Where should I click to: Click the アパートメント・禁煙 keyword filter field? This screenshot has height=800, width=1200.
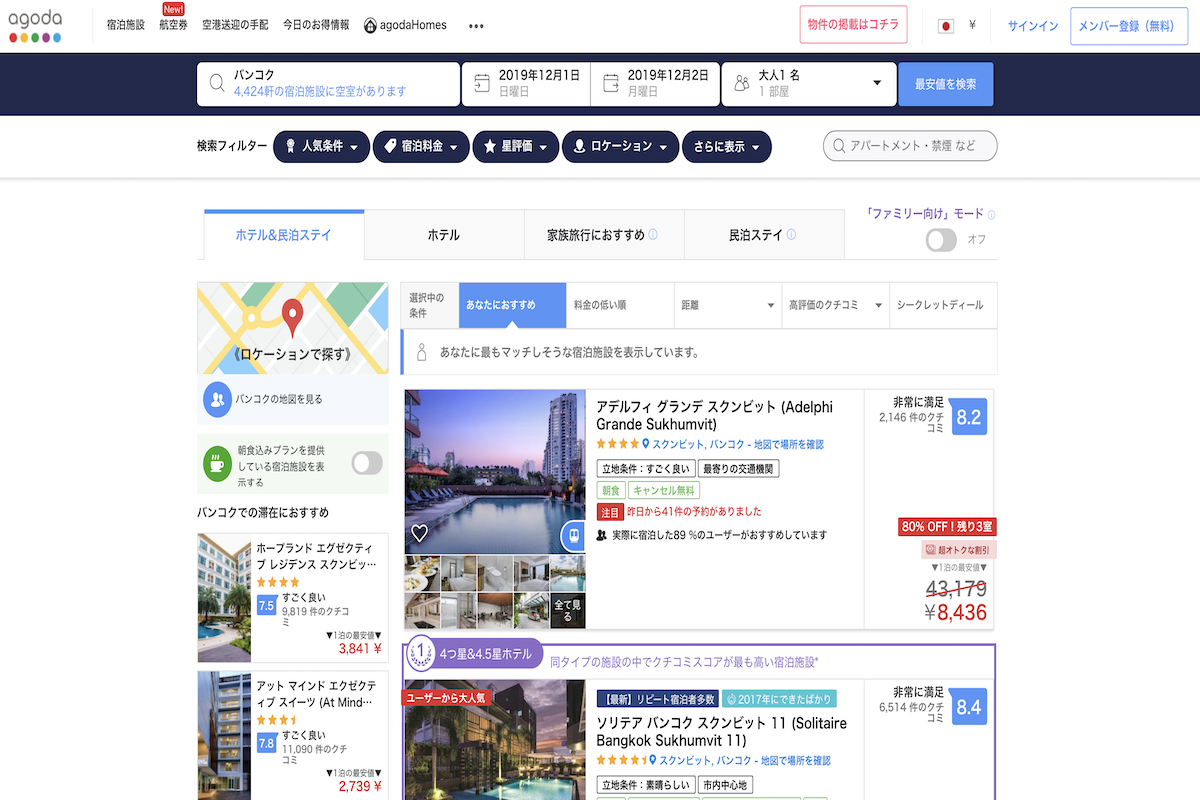(x=910, y=146)
